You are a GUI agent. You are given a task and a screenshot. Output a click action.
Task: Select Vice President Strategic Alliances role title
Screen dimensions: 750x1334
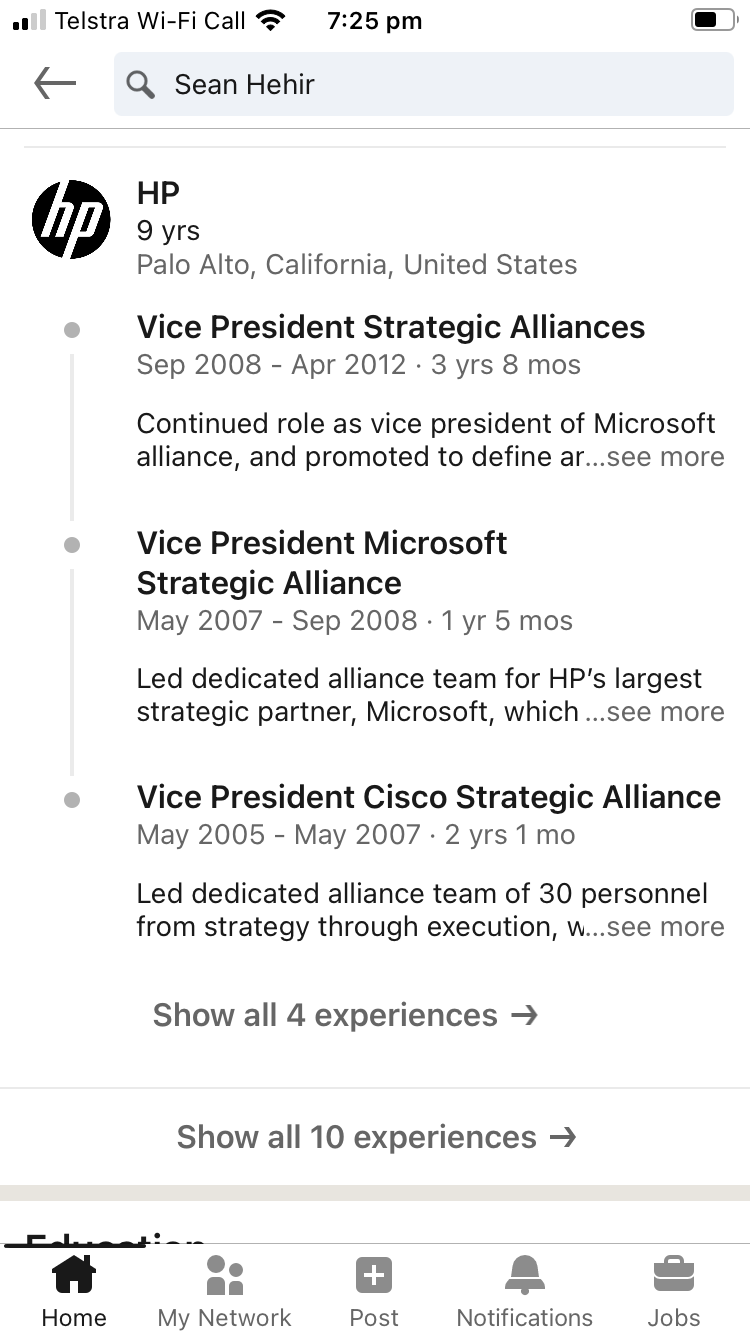coord(391,327)
